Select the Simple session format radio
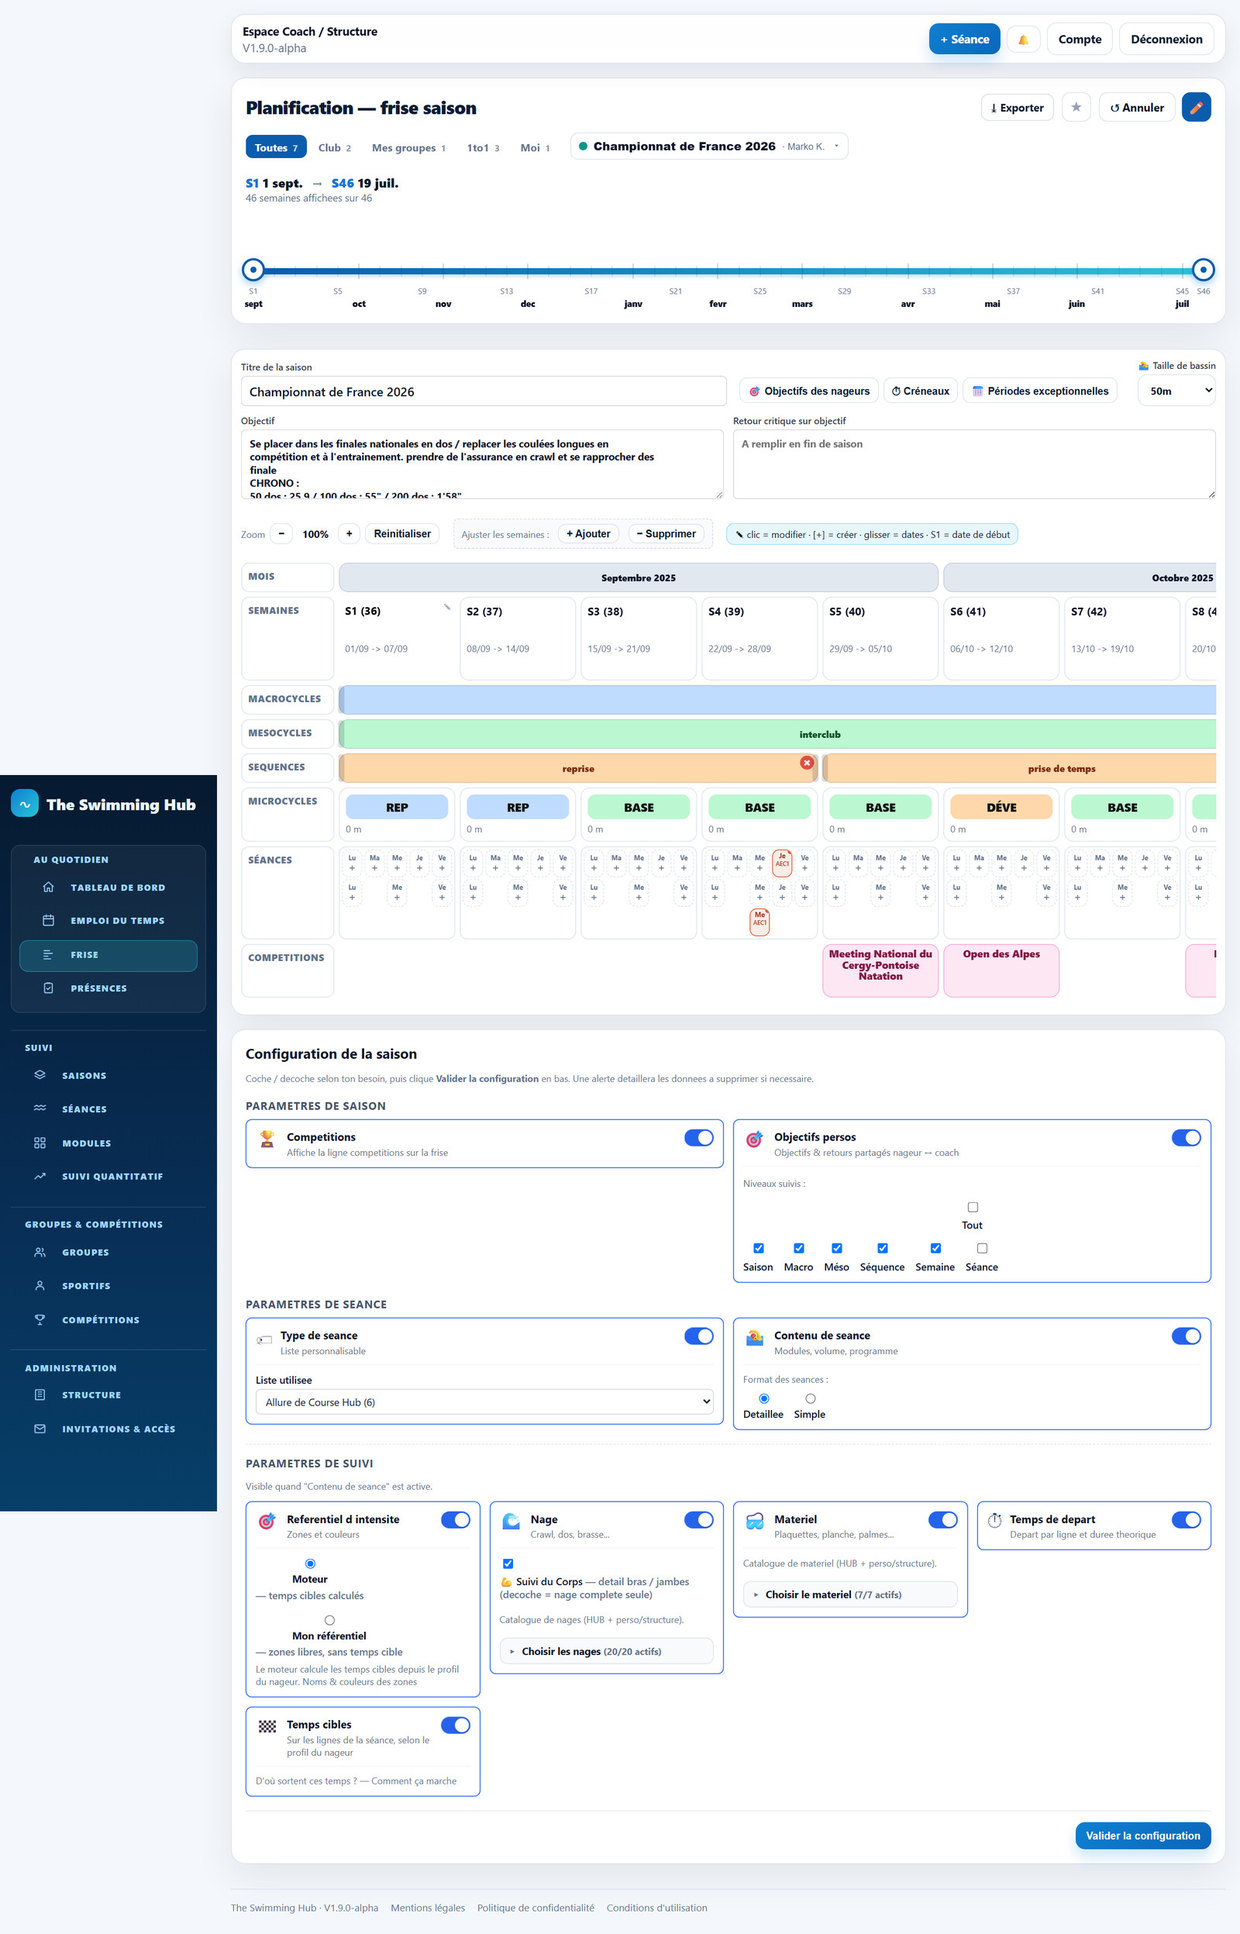Viewport: 1240px width, 1934px height. [x=810, y=1399]
